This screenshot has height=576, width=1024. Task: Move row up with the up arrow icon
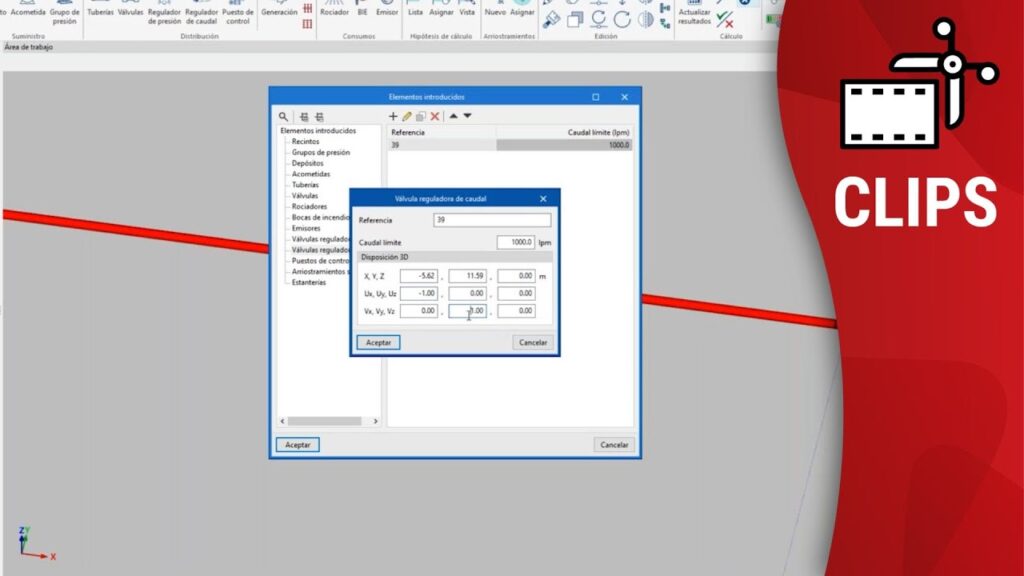point(453,116)
